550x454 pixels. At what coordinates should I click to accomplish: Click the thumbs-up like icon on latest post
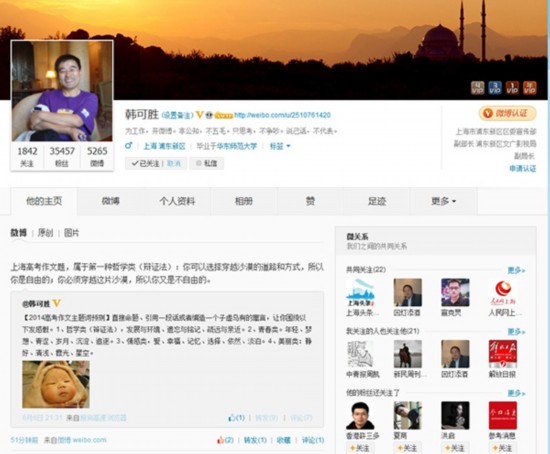point(220,440)
